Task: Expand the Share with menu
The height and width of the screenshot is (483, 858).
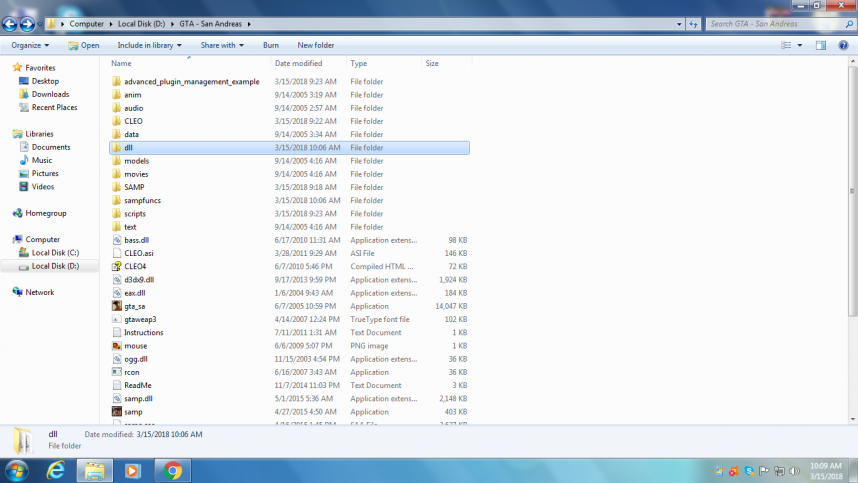Action: pos(222,45)
